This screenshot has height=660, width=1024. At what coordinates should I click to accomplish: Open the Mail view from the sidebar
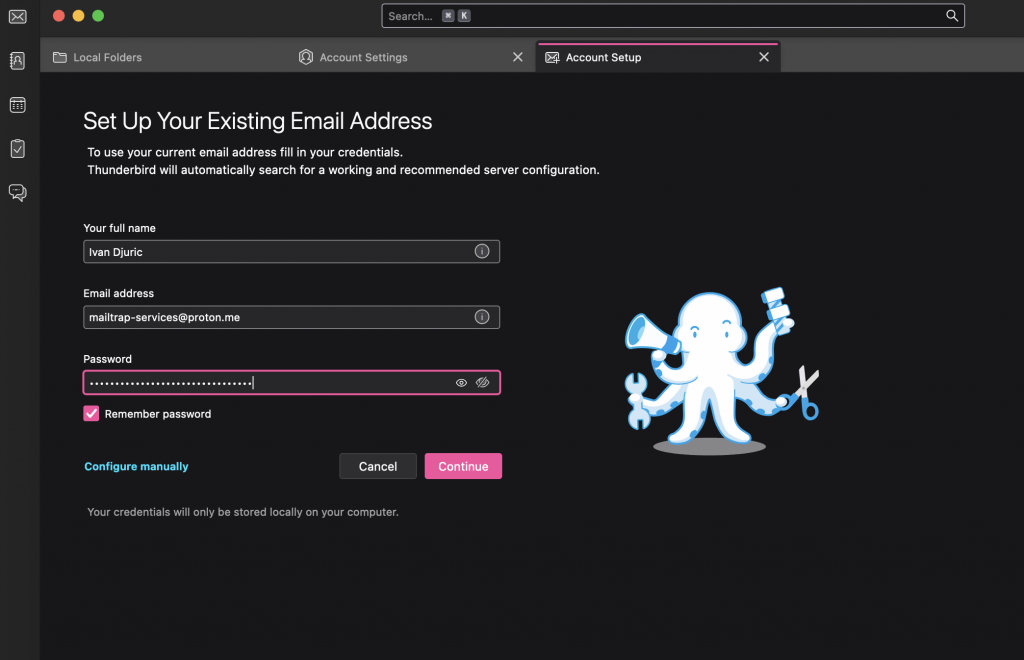(x=17, y=17)
